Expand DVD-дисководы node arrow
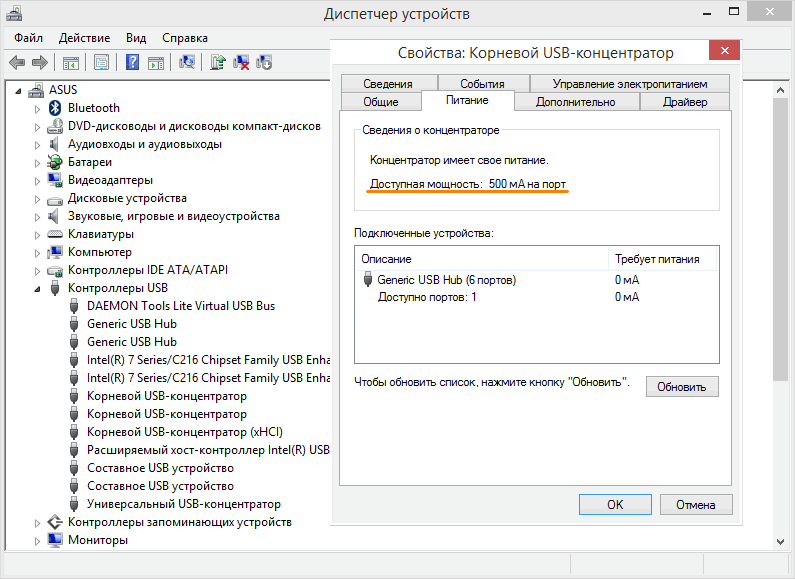This screenshot has height=579, width=795. (x=37, y=127)
